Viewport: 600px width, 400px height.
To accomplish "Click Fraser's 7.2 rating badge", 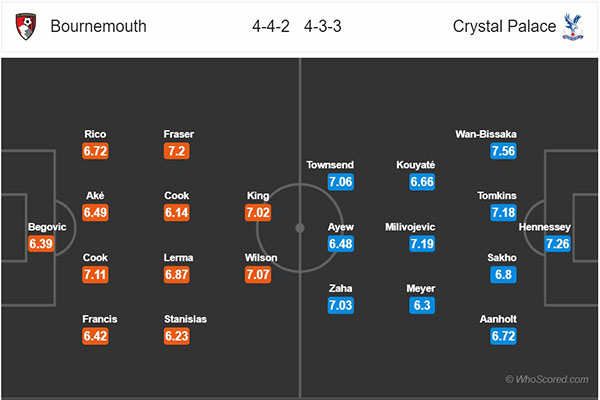I will coord(176,151).
